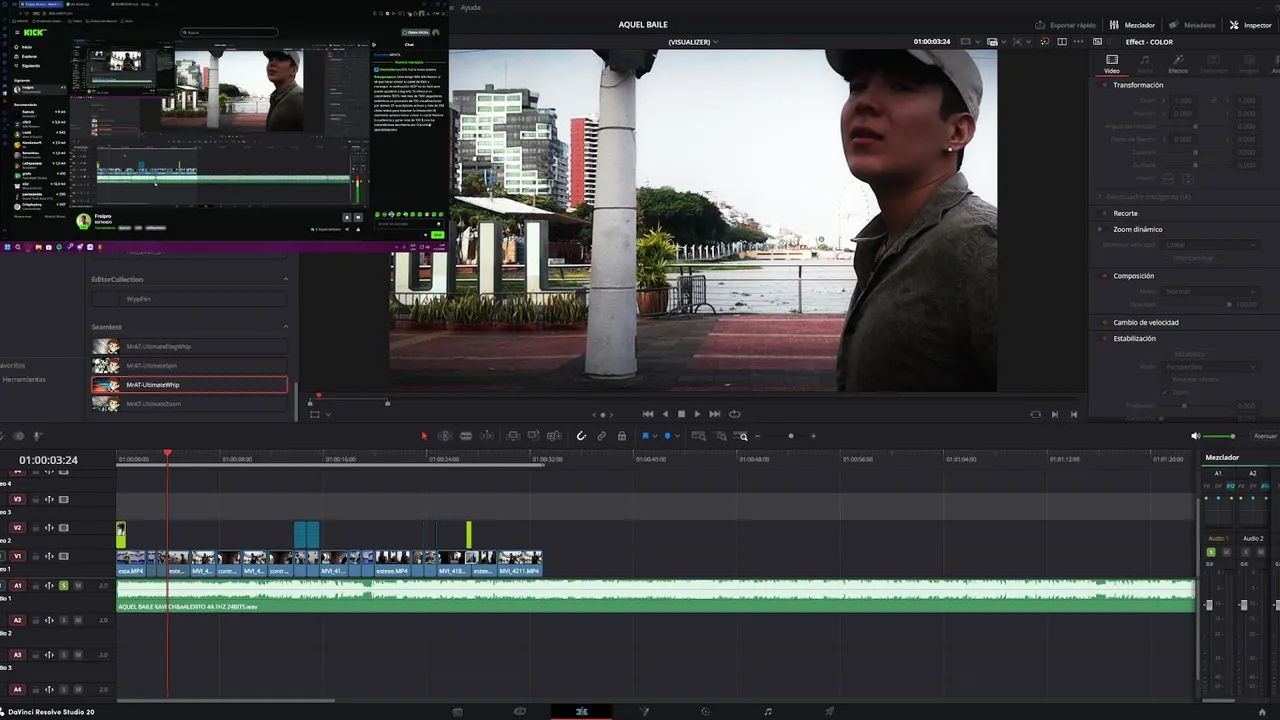The image size is (1280, 720).
Task: Jump to first frame in viewer
Action: pyautogui.click(x=648, y=414)
